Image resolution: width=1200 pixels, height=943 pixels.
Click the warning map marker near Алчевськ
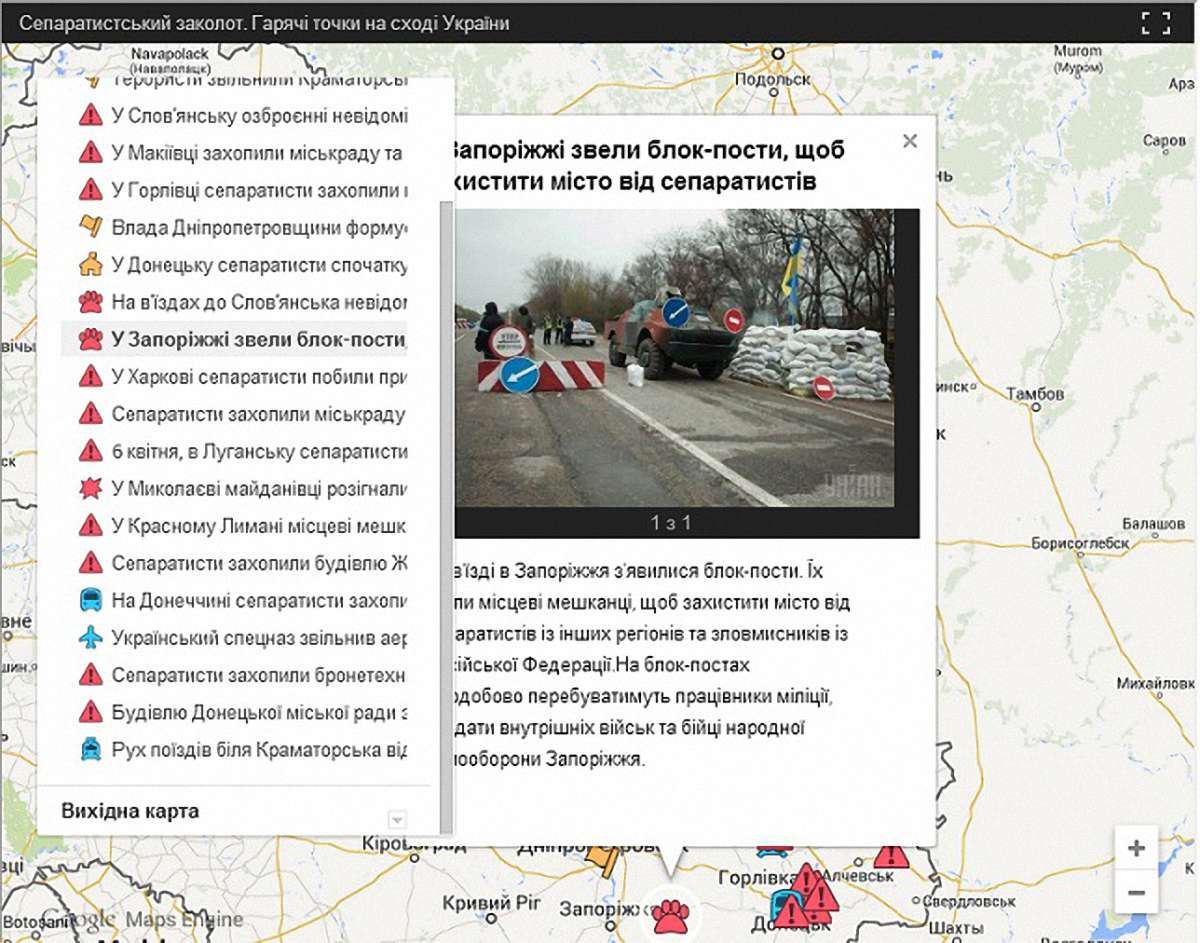pyautogui.click(x=889, y=856)
